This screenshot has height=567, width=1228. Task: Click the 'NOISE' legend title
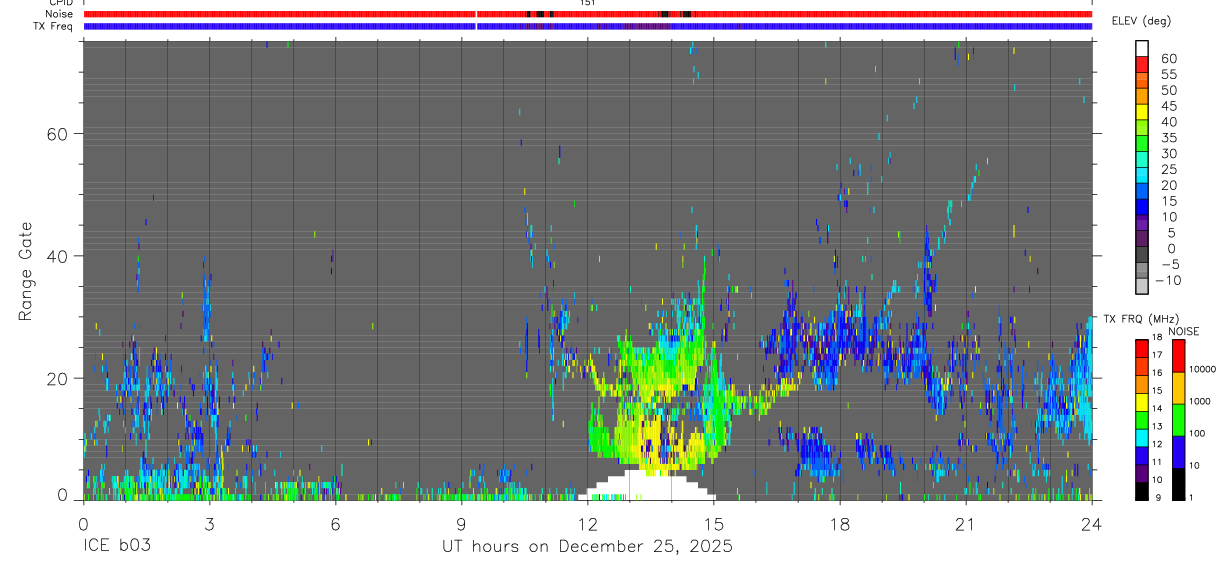click(1185, 331)
